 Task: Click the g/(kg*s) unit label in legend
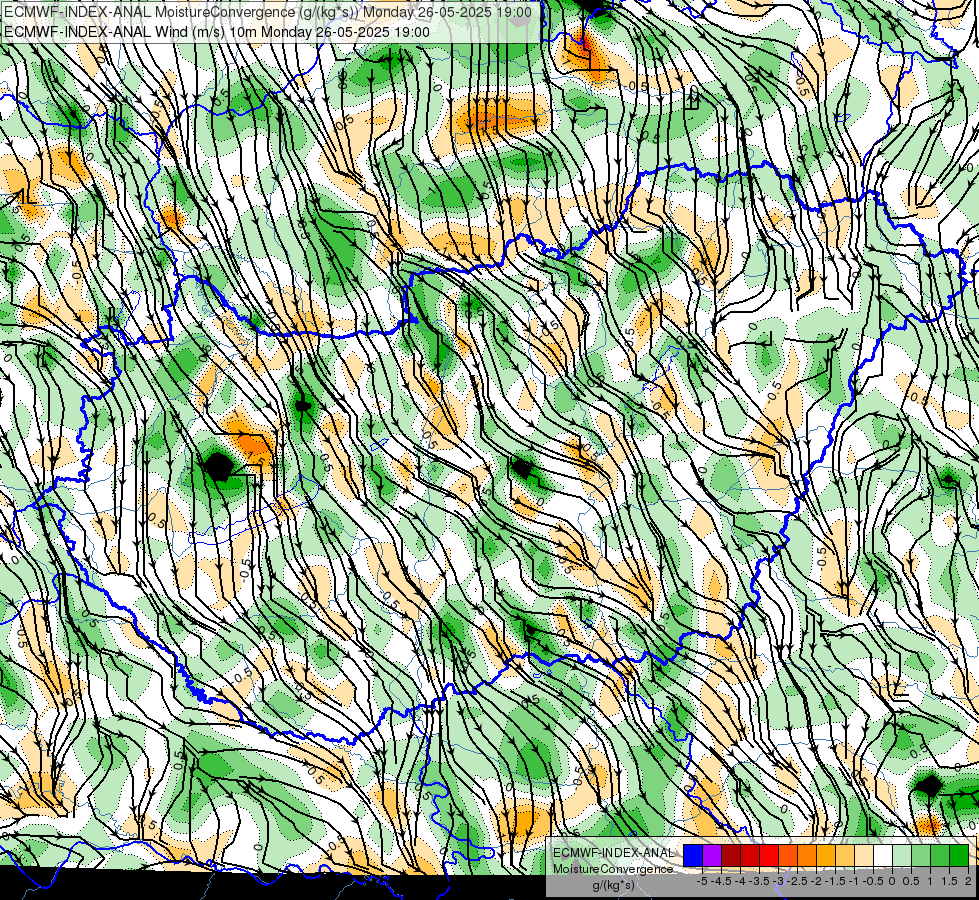tap(614, 886)
